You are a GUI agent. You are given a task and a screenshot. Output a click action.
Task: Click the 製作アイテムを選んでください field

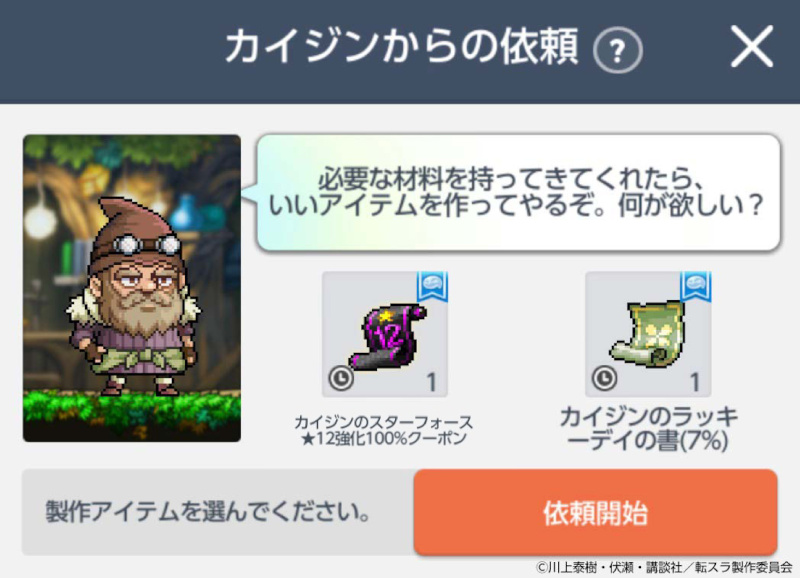218,512
